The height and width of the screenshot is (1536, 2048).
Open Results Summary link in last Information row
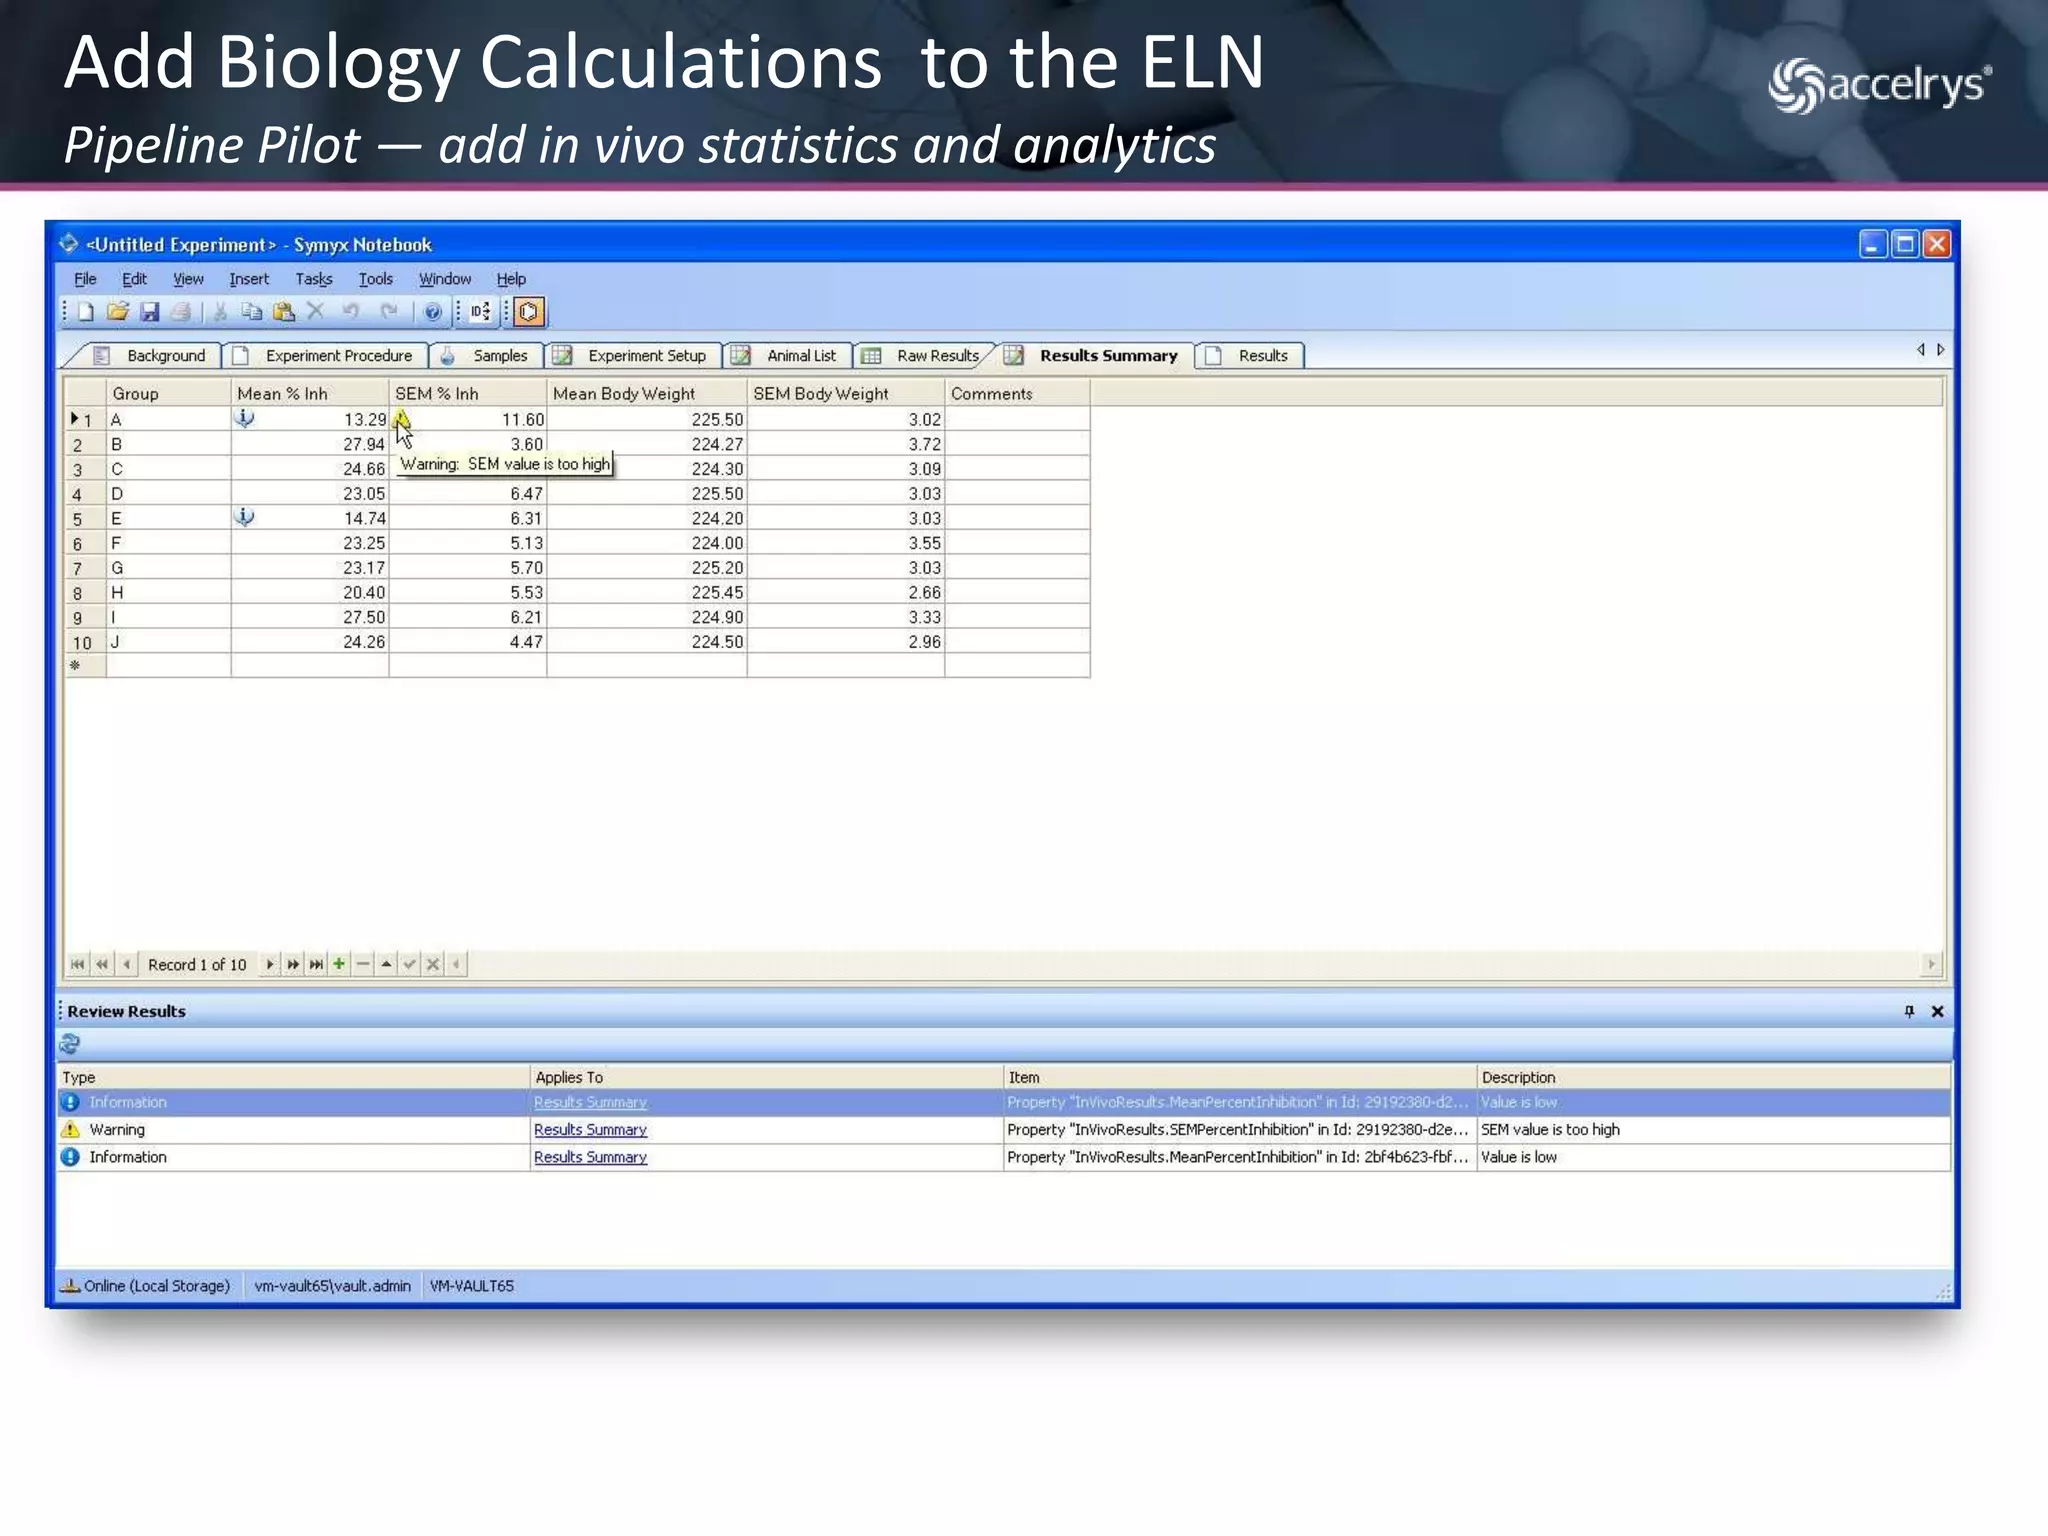click(x=590, y=1157)
